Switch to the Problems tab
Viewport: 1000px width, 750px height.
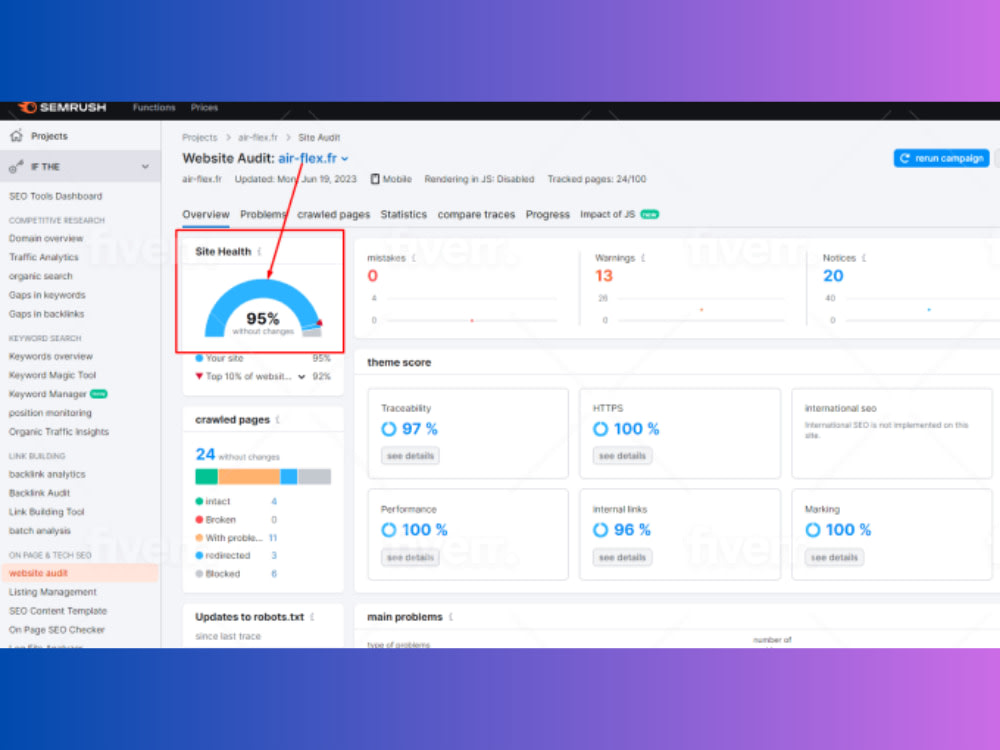coord(263,214)
